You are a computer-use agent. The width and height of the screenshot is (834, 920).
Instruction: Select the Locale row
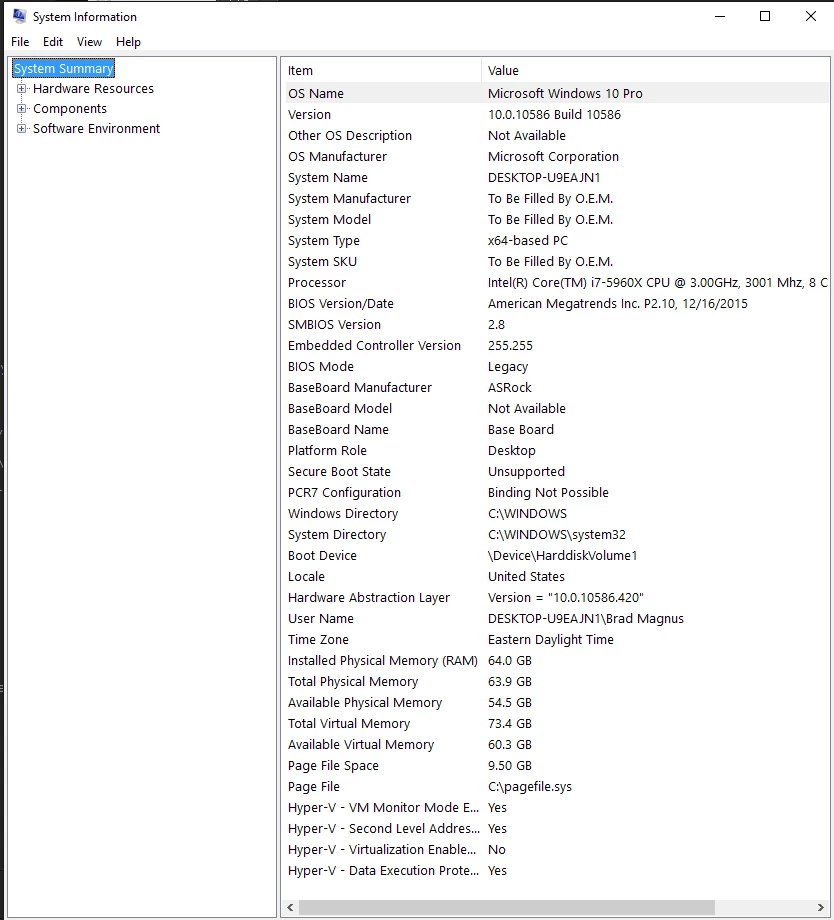tap(555, 577)
